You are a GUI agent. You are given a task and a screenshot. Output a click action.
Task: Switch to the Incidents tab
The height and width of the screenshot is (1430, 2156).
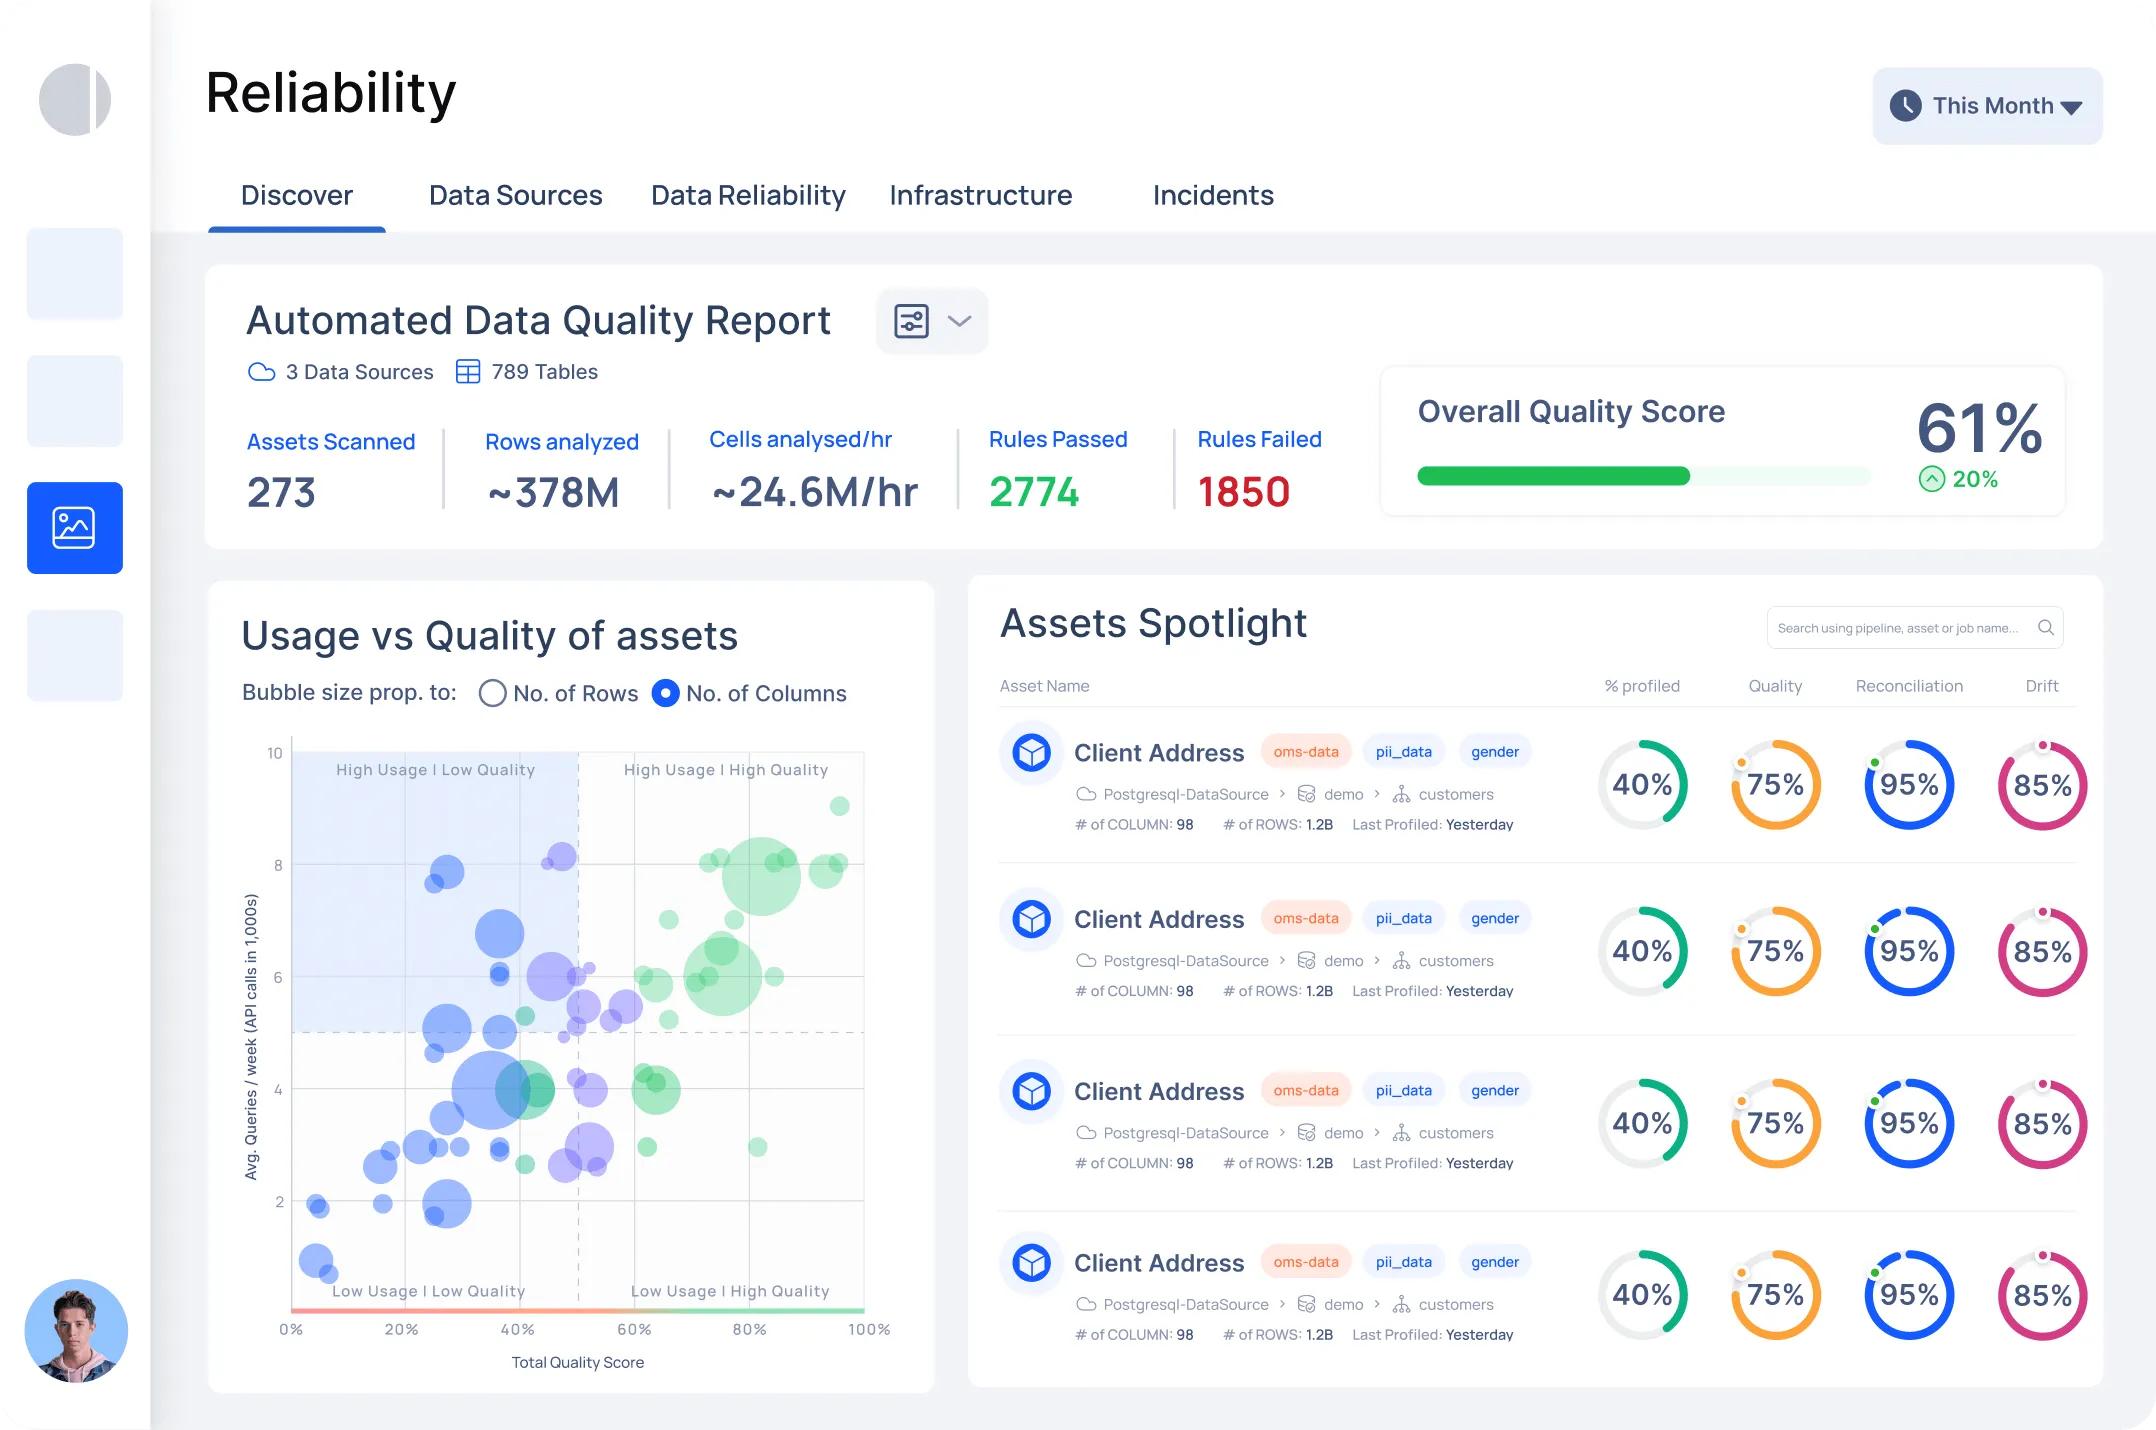[x=1213, y=195]
